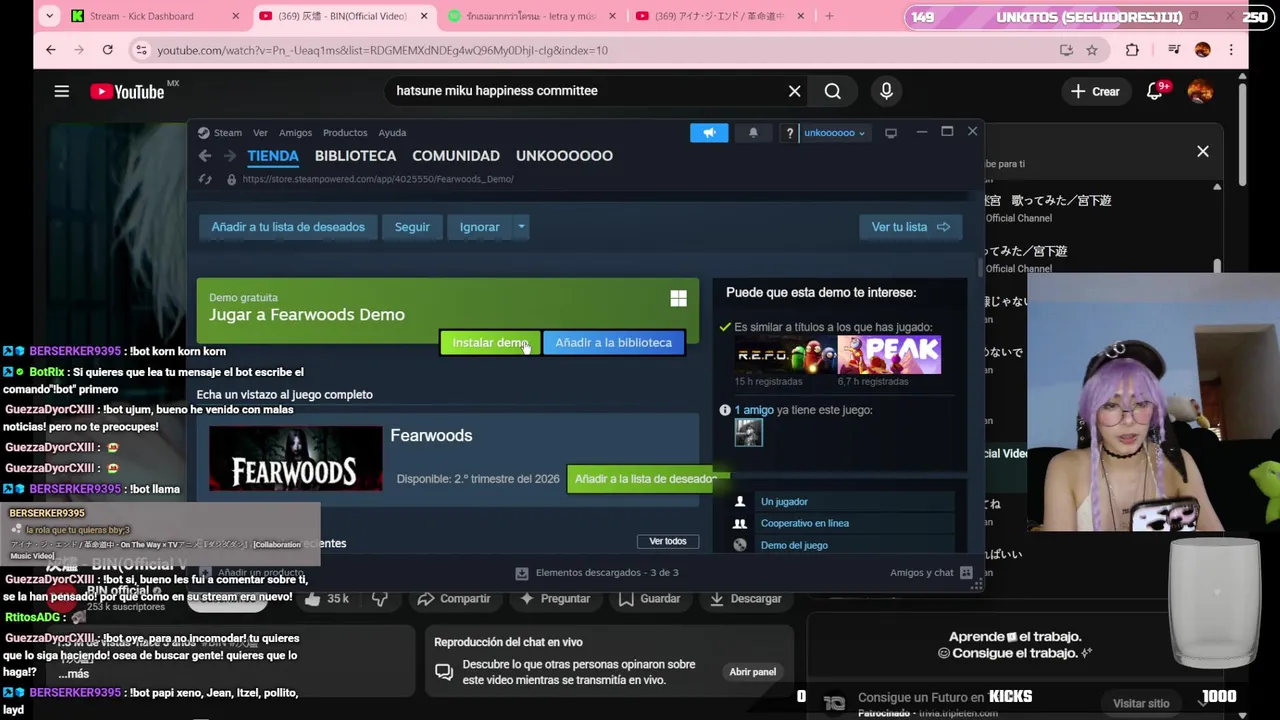Open the Steam help question mark

(789, 132)
